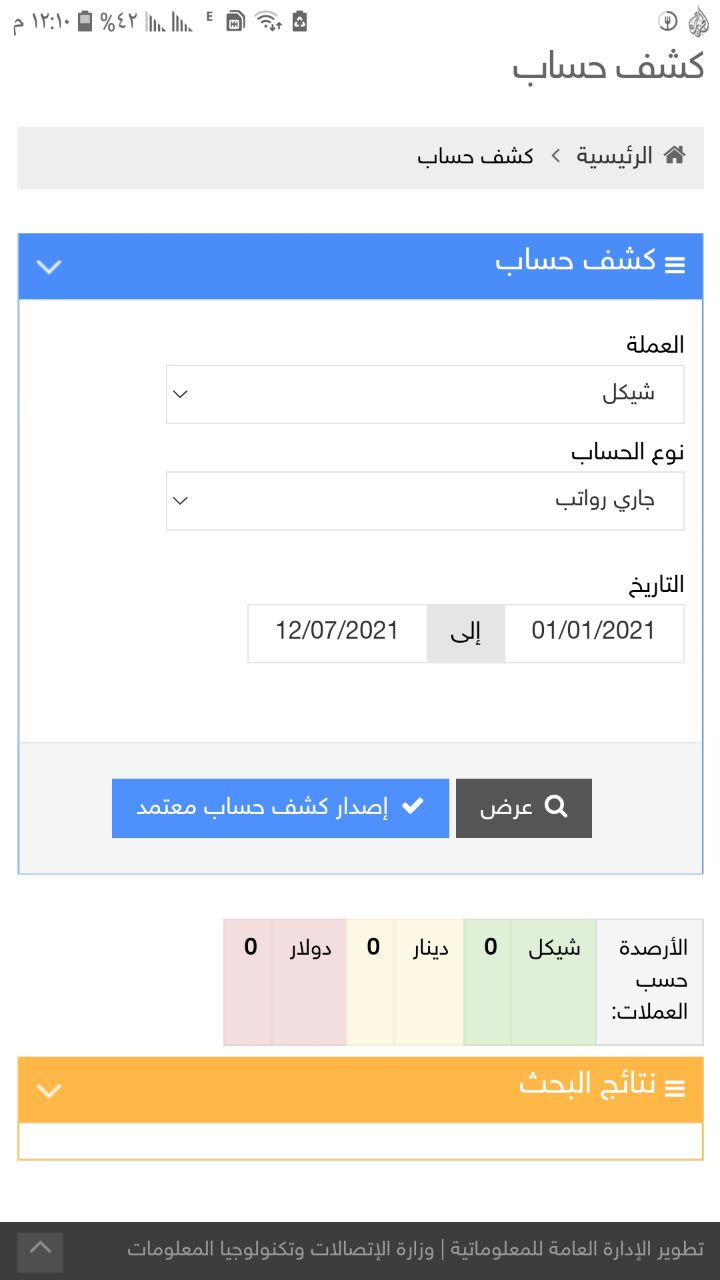
Task: Collapse the blue كشف حساب panel chevron
Action: coord(49,266)
